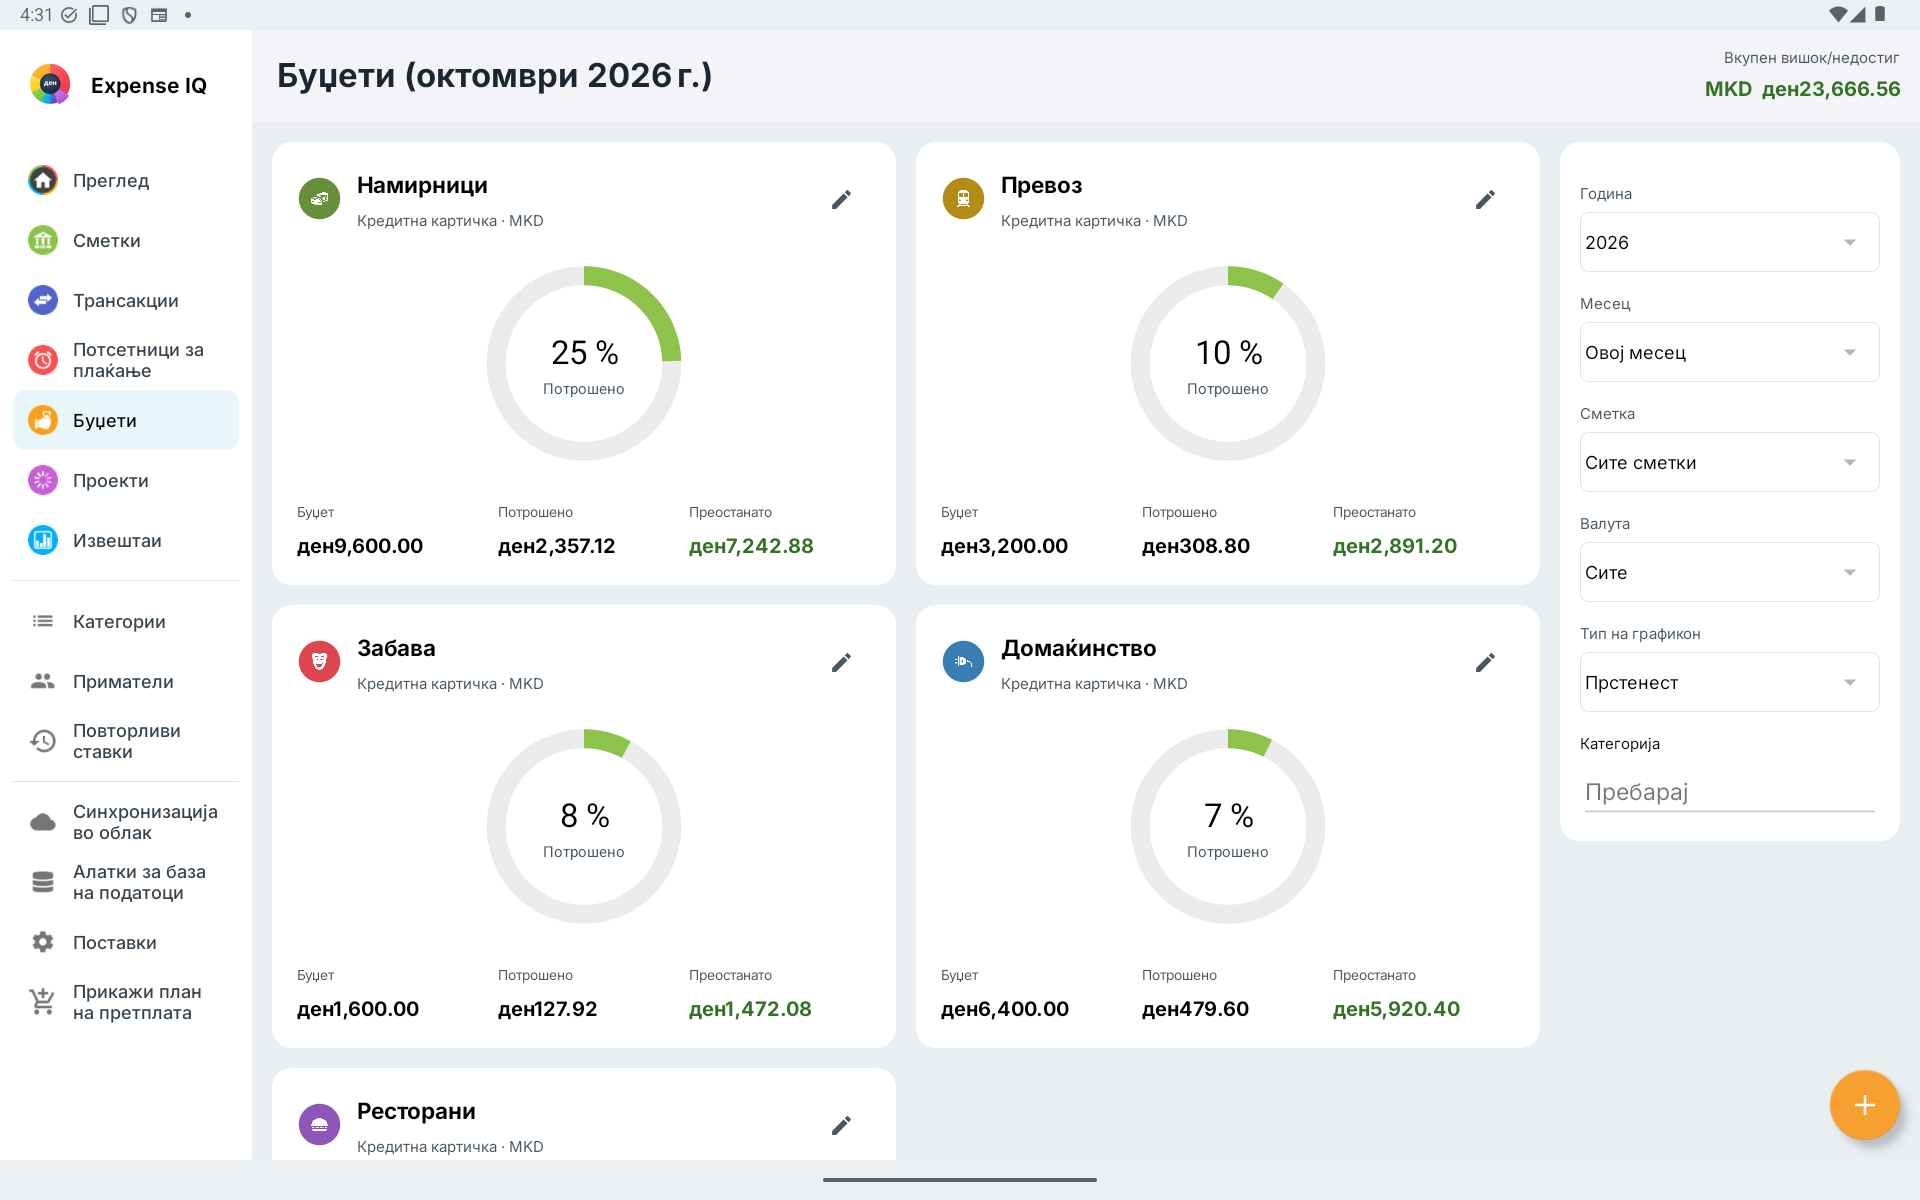Open Синхронизација во облак cloud icon
Screen dimensions: 1920x1200
[43, 822]
